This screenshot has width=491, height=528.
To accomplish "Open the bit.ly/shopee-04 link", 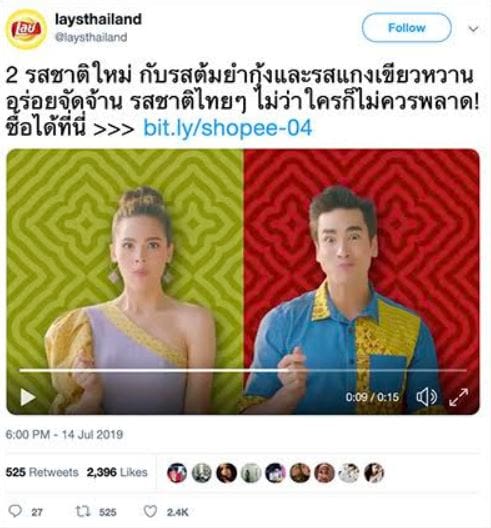I will tap(228, 128).
